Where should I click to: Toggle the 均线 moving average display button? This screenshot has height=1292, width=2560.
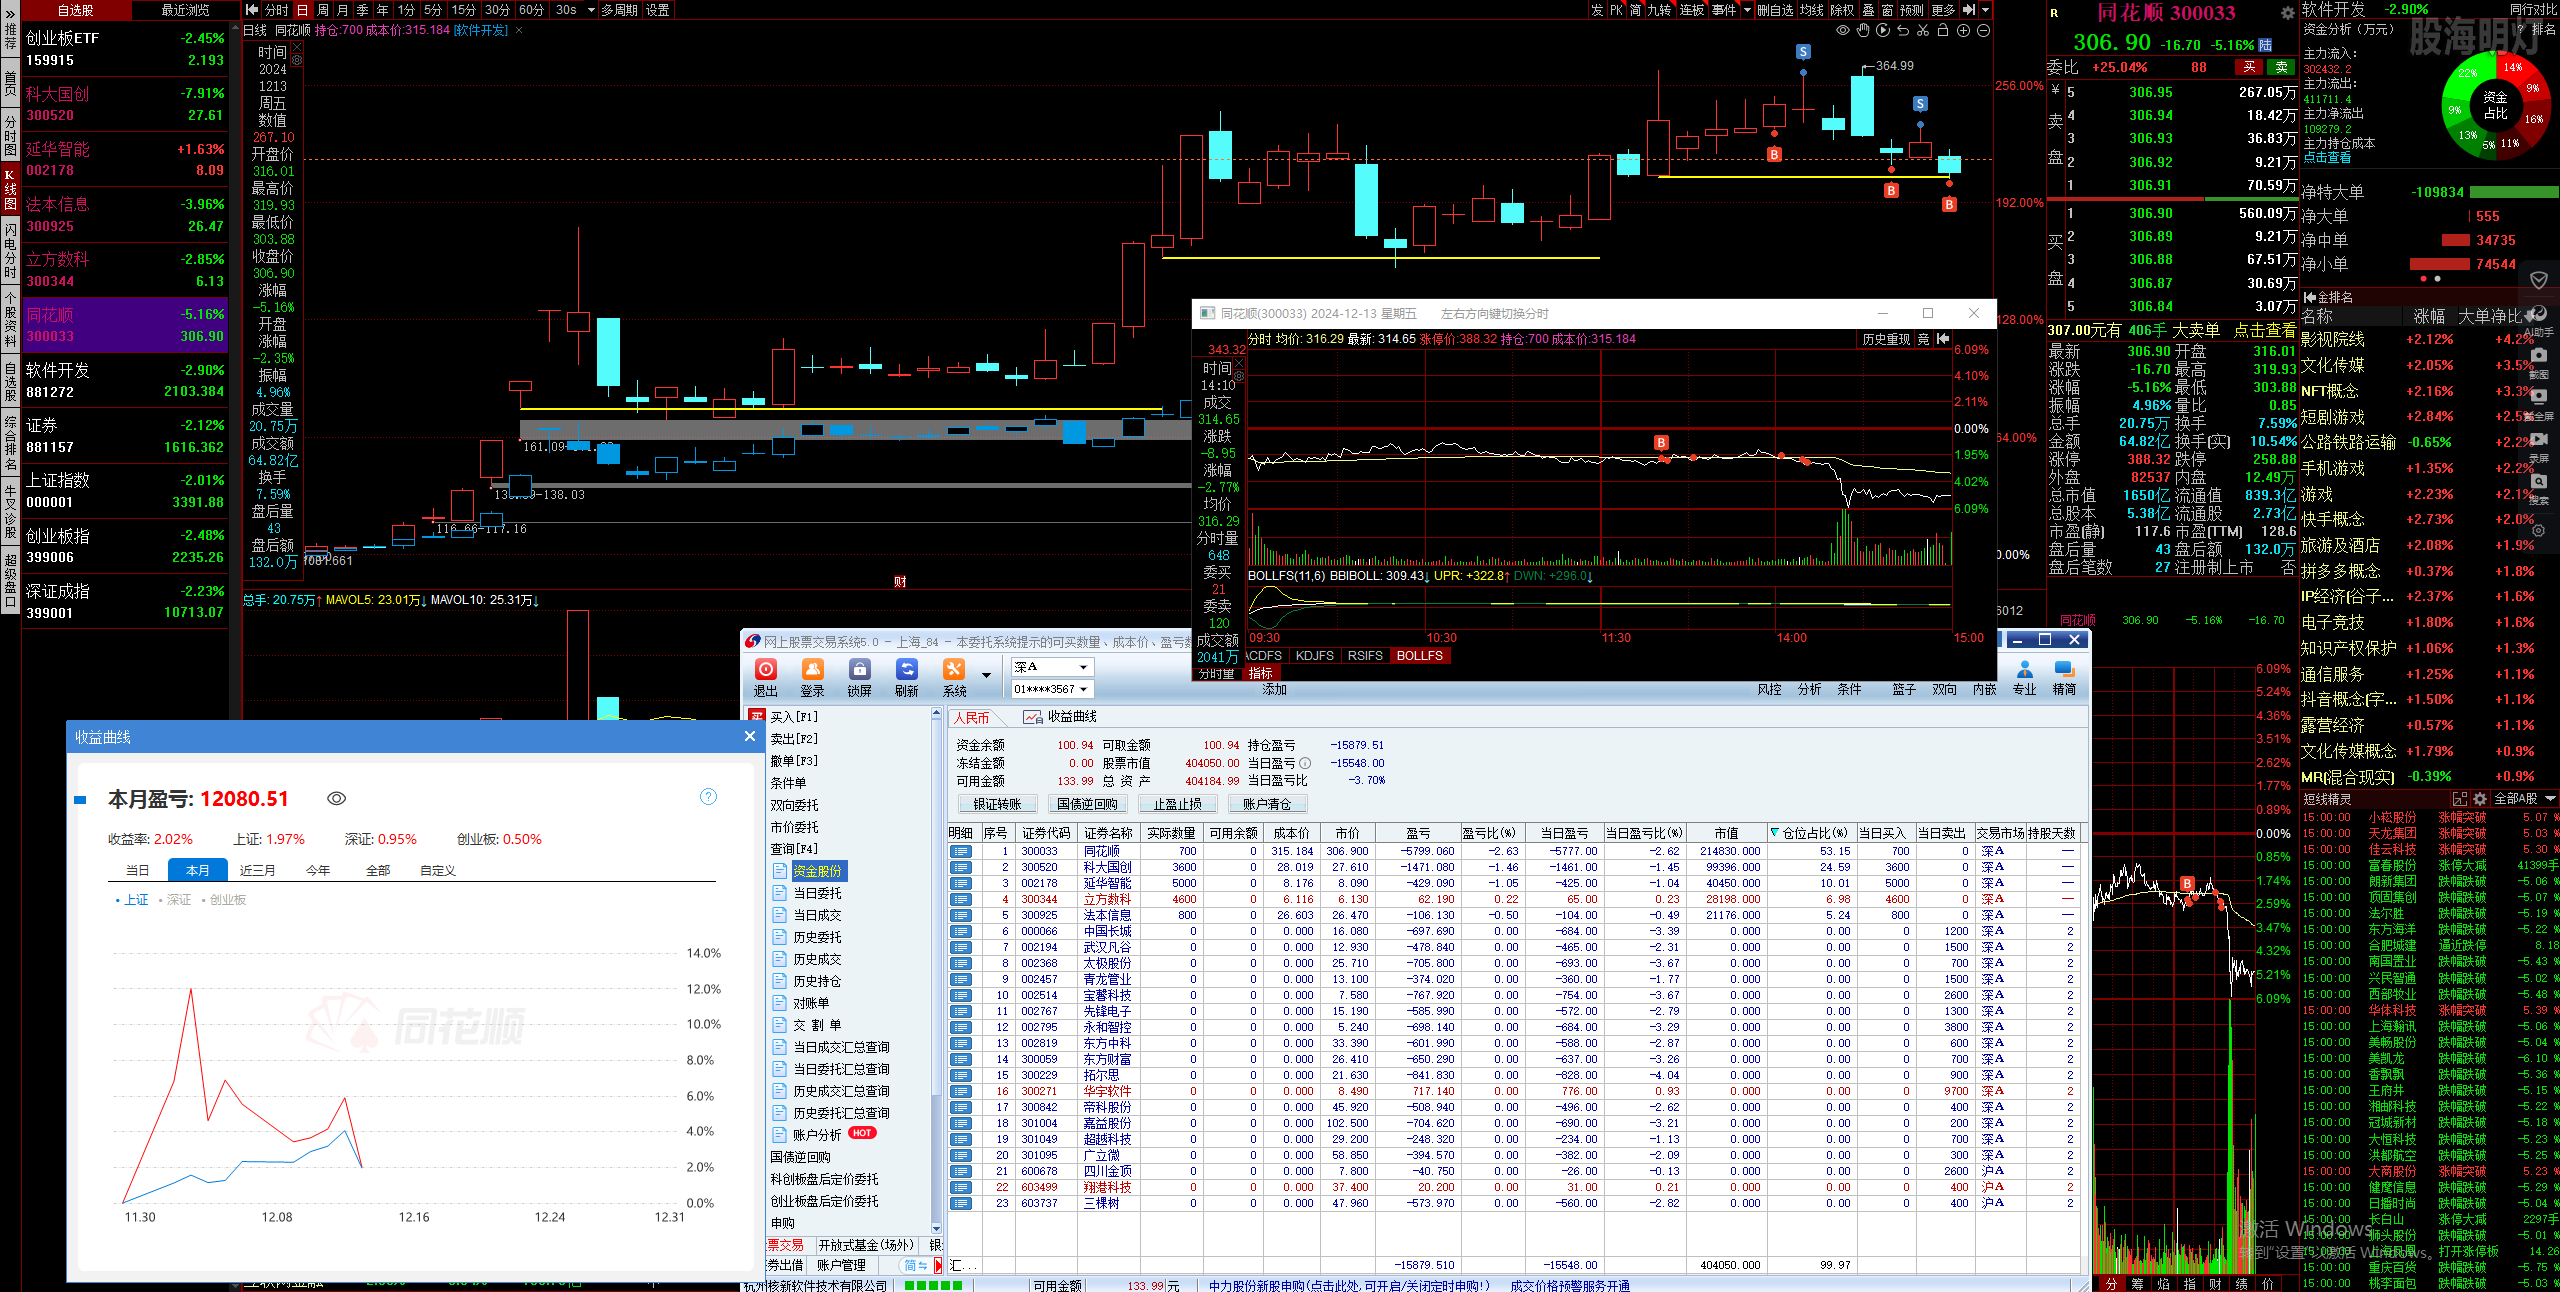pyautogui.click(x=1812, y=10)
